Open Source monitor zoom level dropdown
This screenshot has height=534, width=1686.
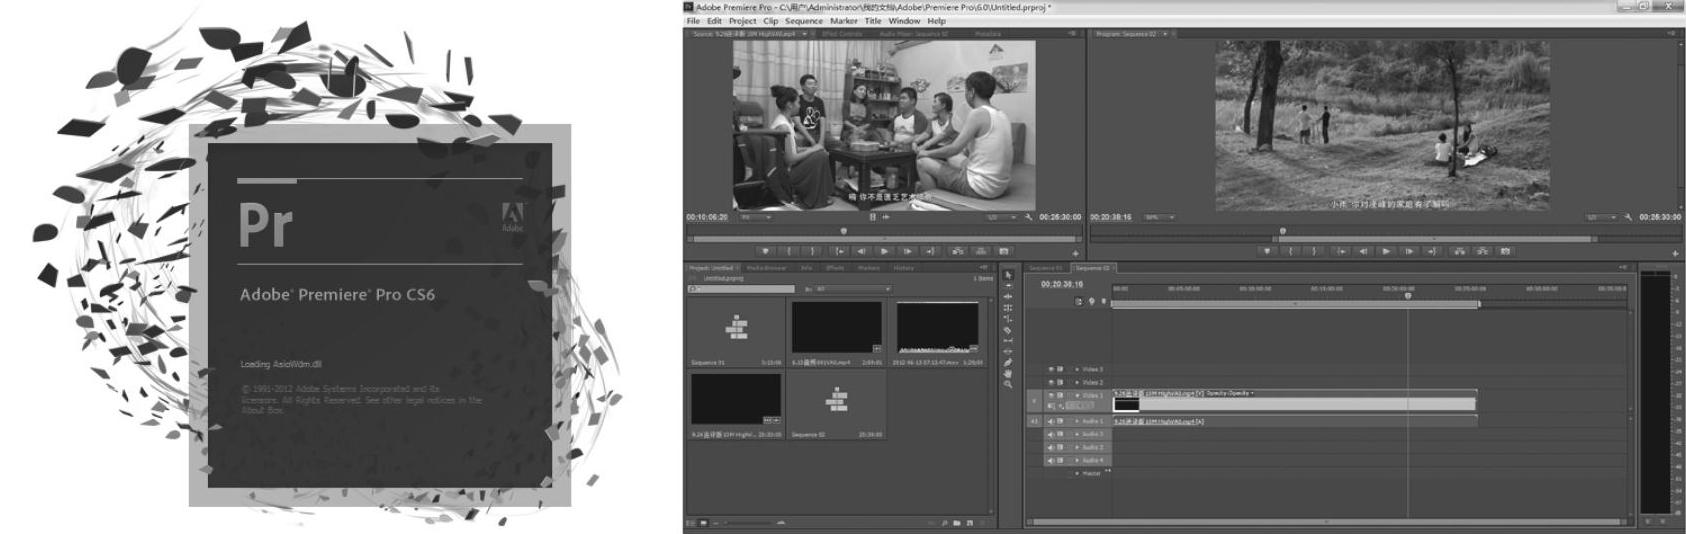tap(756, 217)
